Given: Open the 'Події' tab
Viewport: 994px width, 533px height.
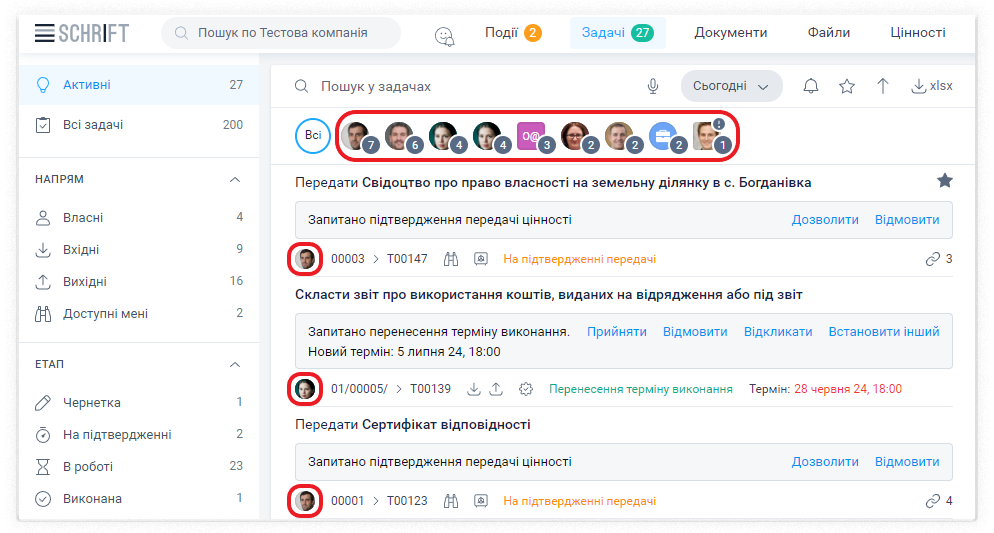Looking at the screenshot, I should 512,33.
